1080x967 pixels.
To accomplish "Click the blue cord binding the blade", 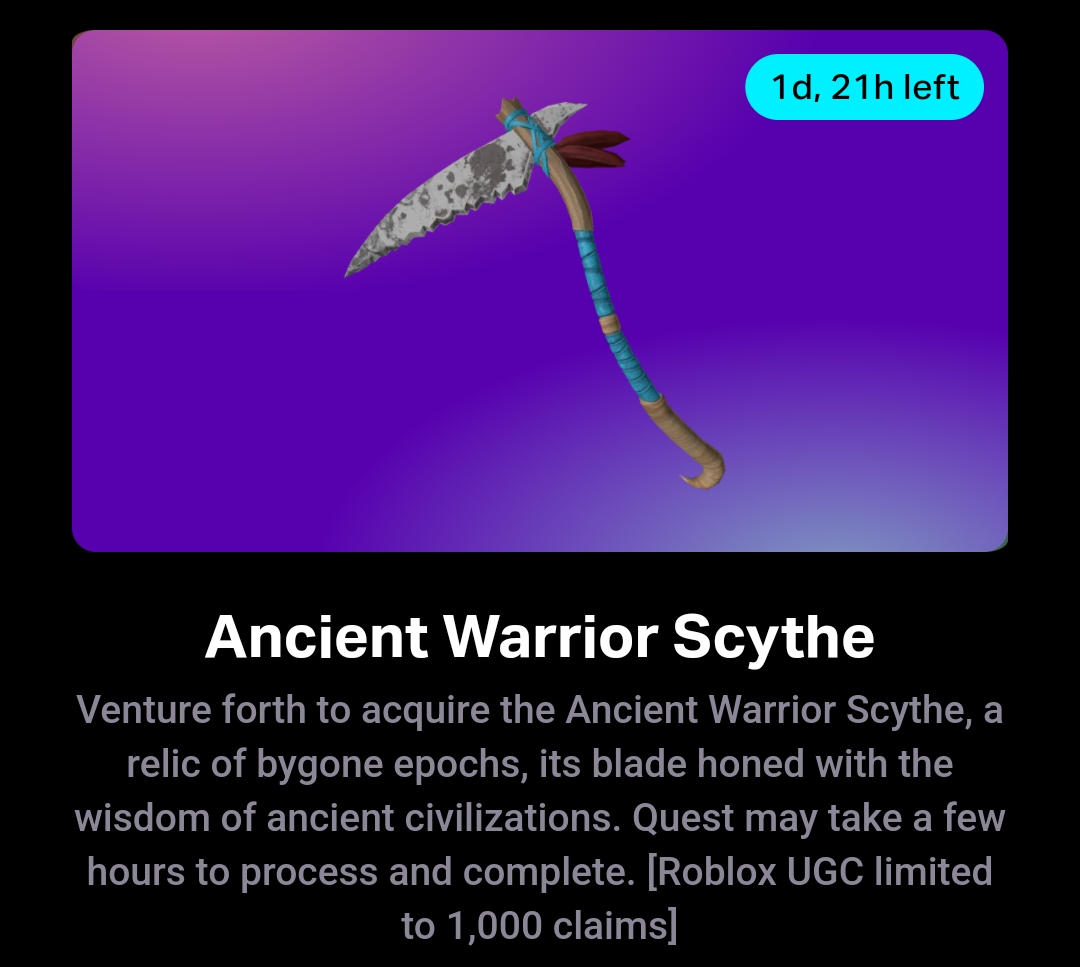I will coord(530,140).
